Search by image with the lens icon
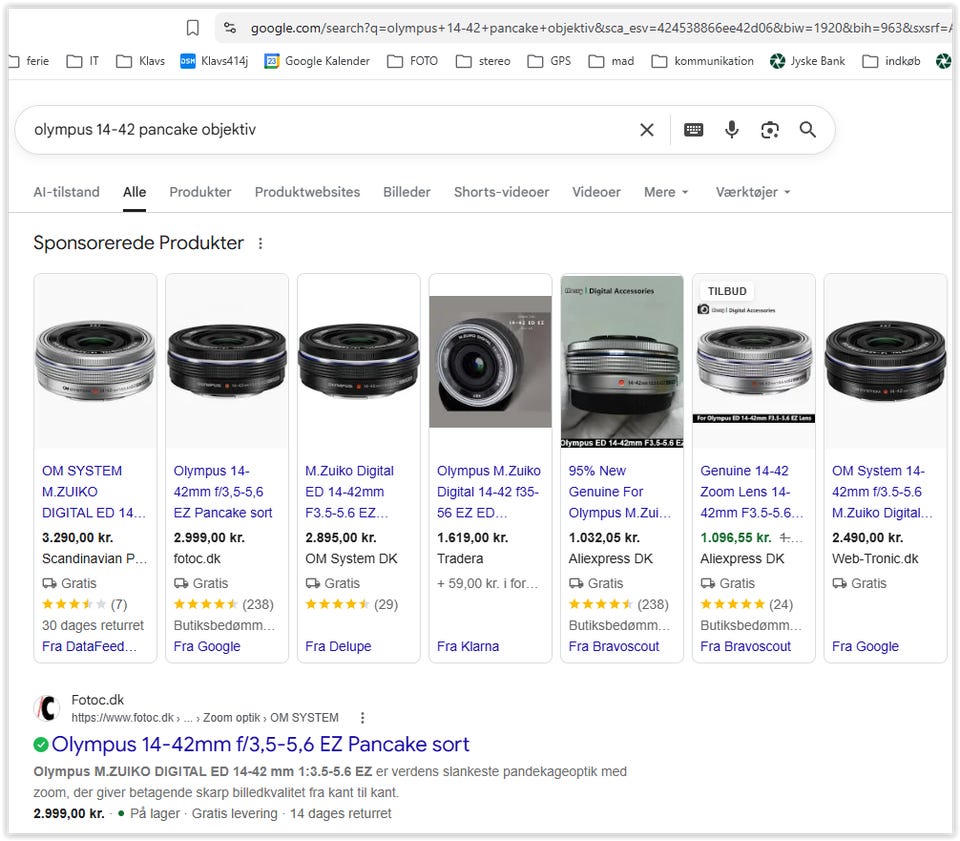This screenshot has height=841, width=960. (770, 130)
